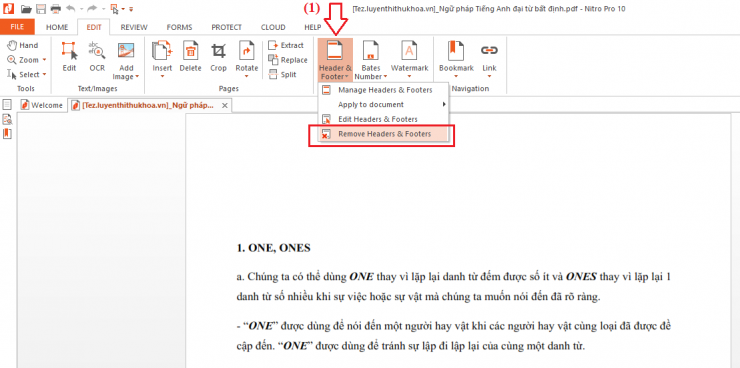The image size is (740, 368).
Task: Select the Hand tool
Action: pyautogui.click(x=23, y=45)
